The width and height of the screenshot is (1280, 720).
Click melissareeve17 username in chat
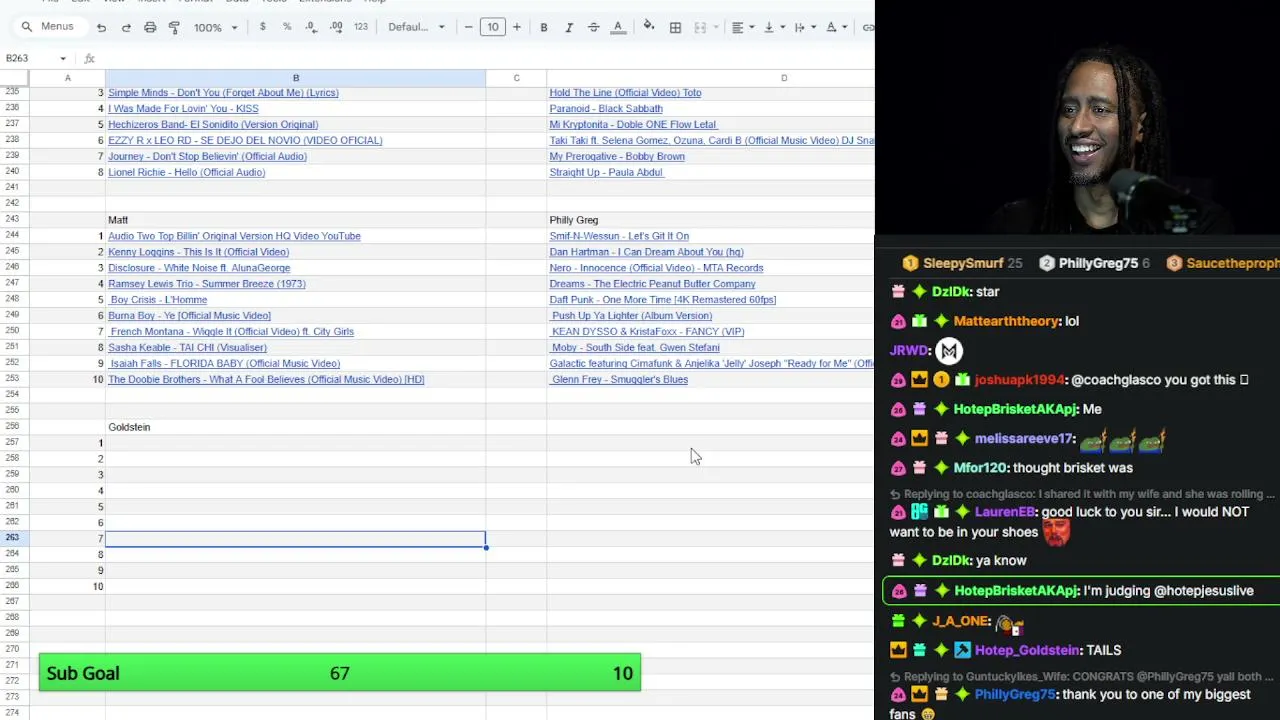click(1024, 438)
